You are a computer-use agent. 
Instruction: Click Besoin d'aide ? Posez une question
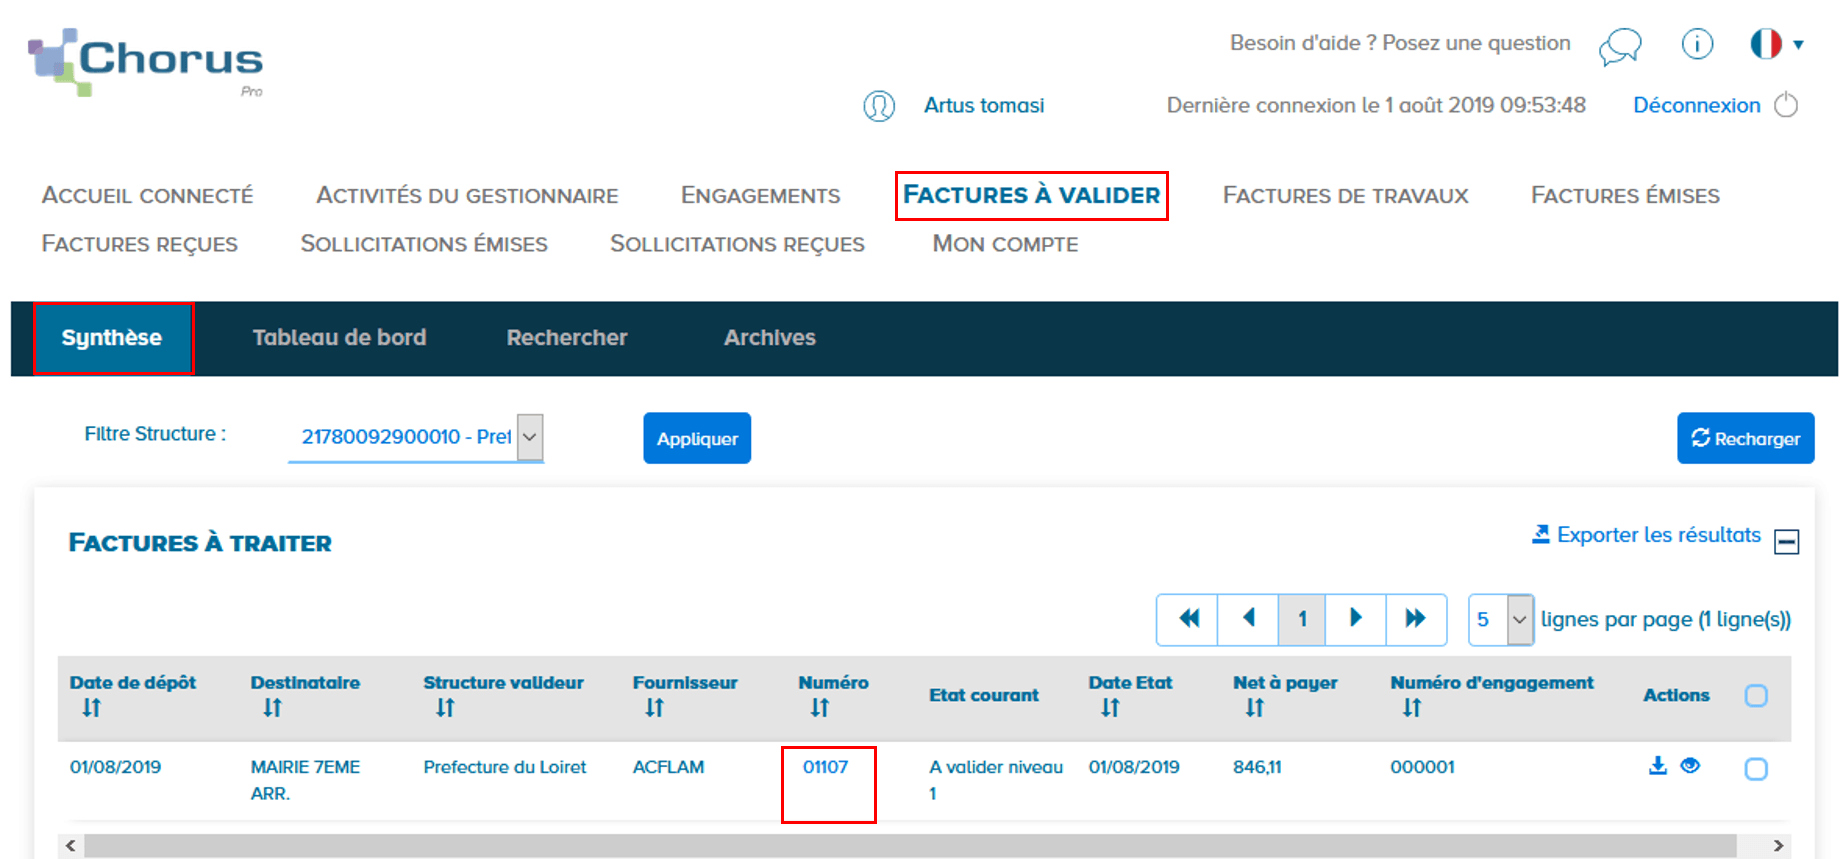click(x=1400, y=43)
